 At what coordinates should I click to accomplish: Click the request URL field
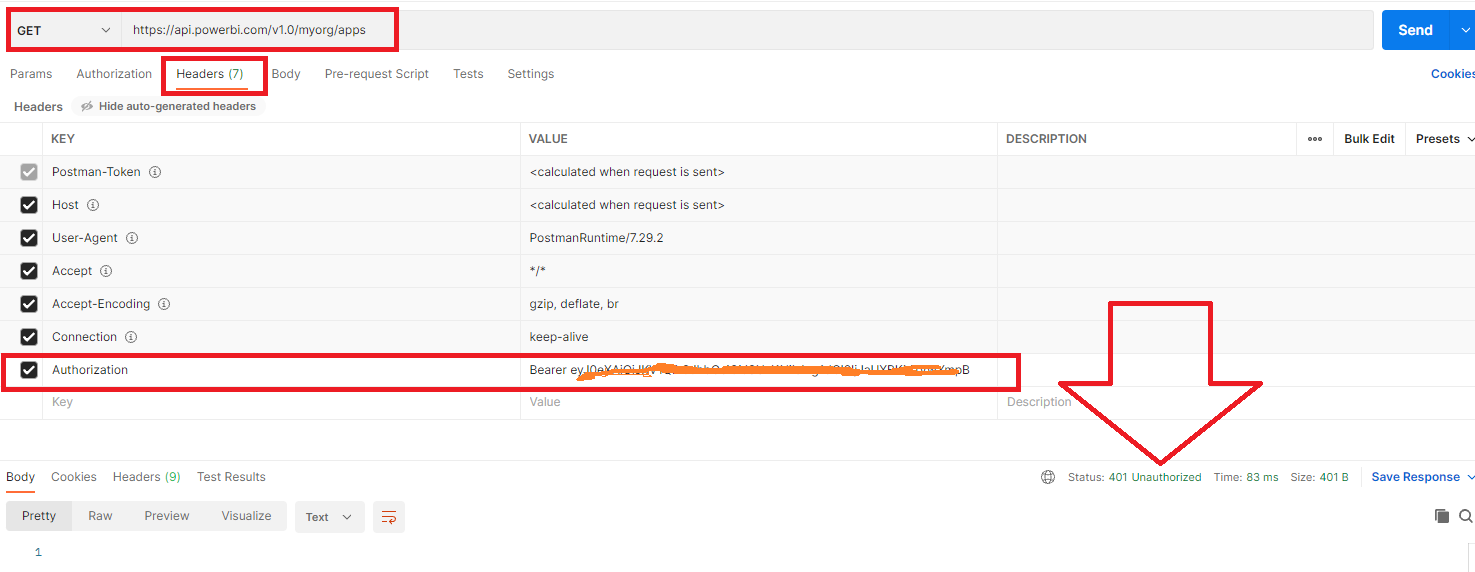[747, 30]
